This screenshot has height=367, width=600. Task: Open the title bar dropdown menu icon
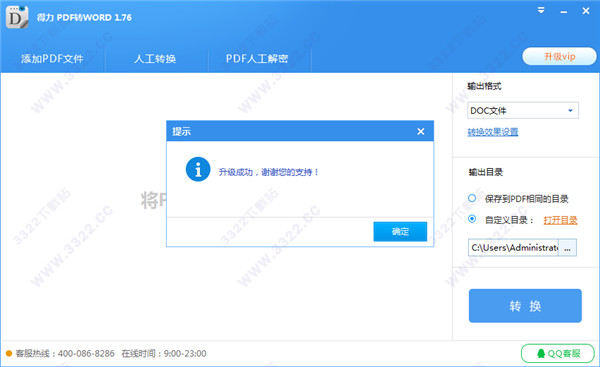coord(541,10)
